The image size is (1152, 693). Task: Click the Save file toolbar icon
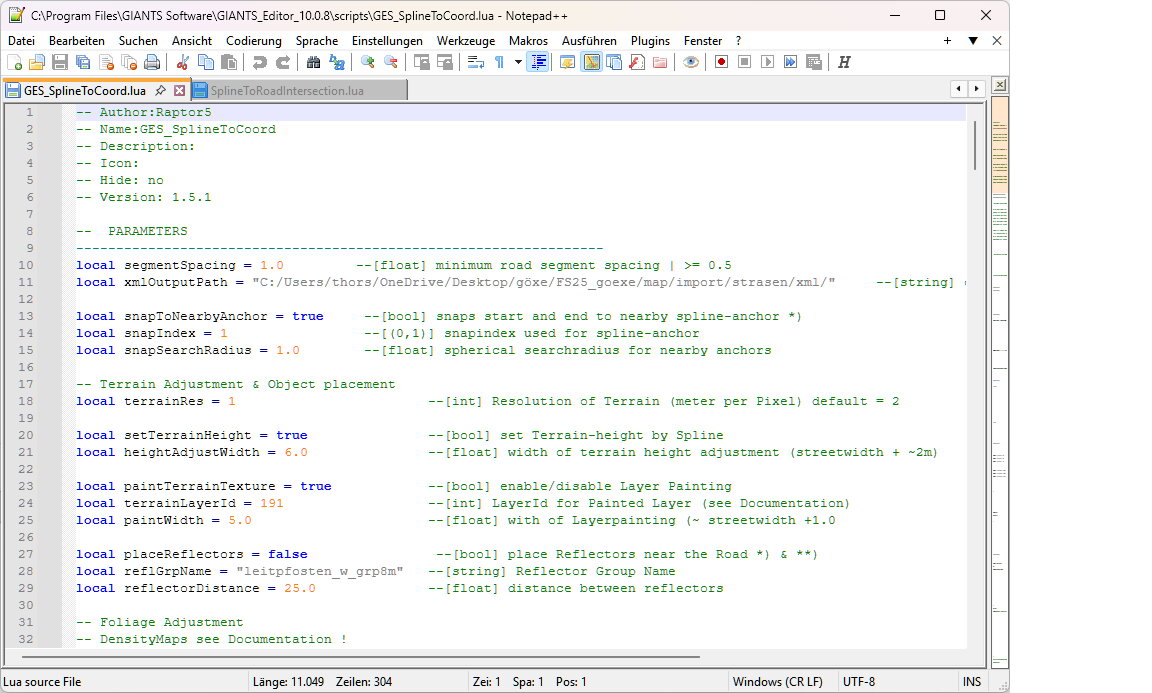60,62
